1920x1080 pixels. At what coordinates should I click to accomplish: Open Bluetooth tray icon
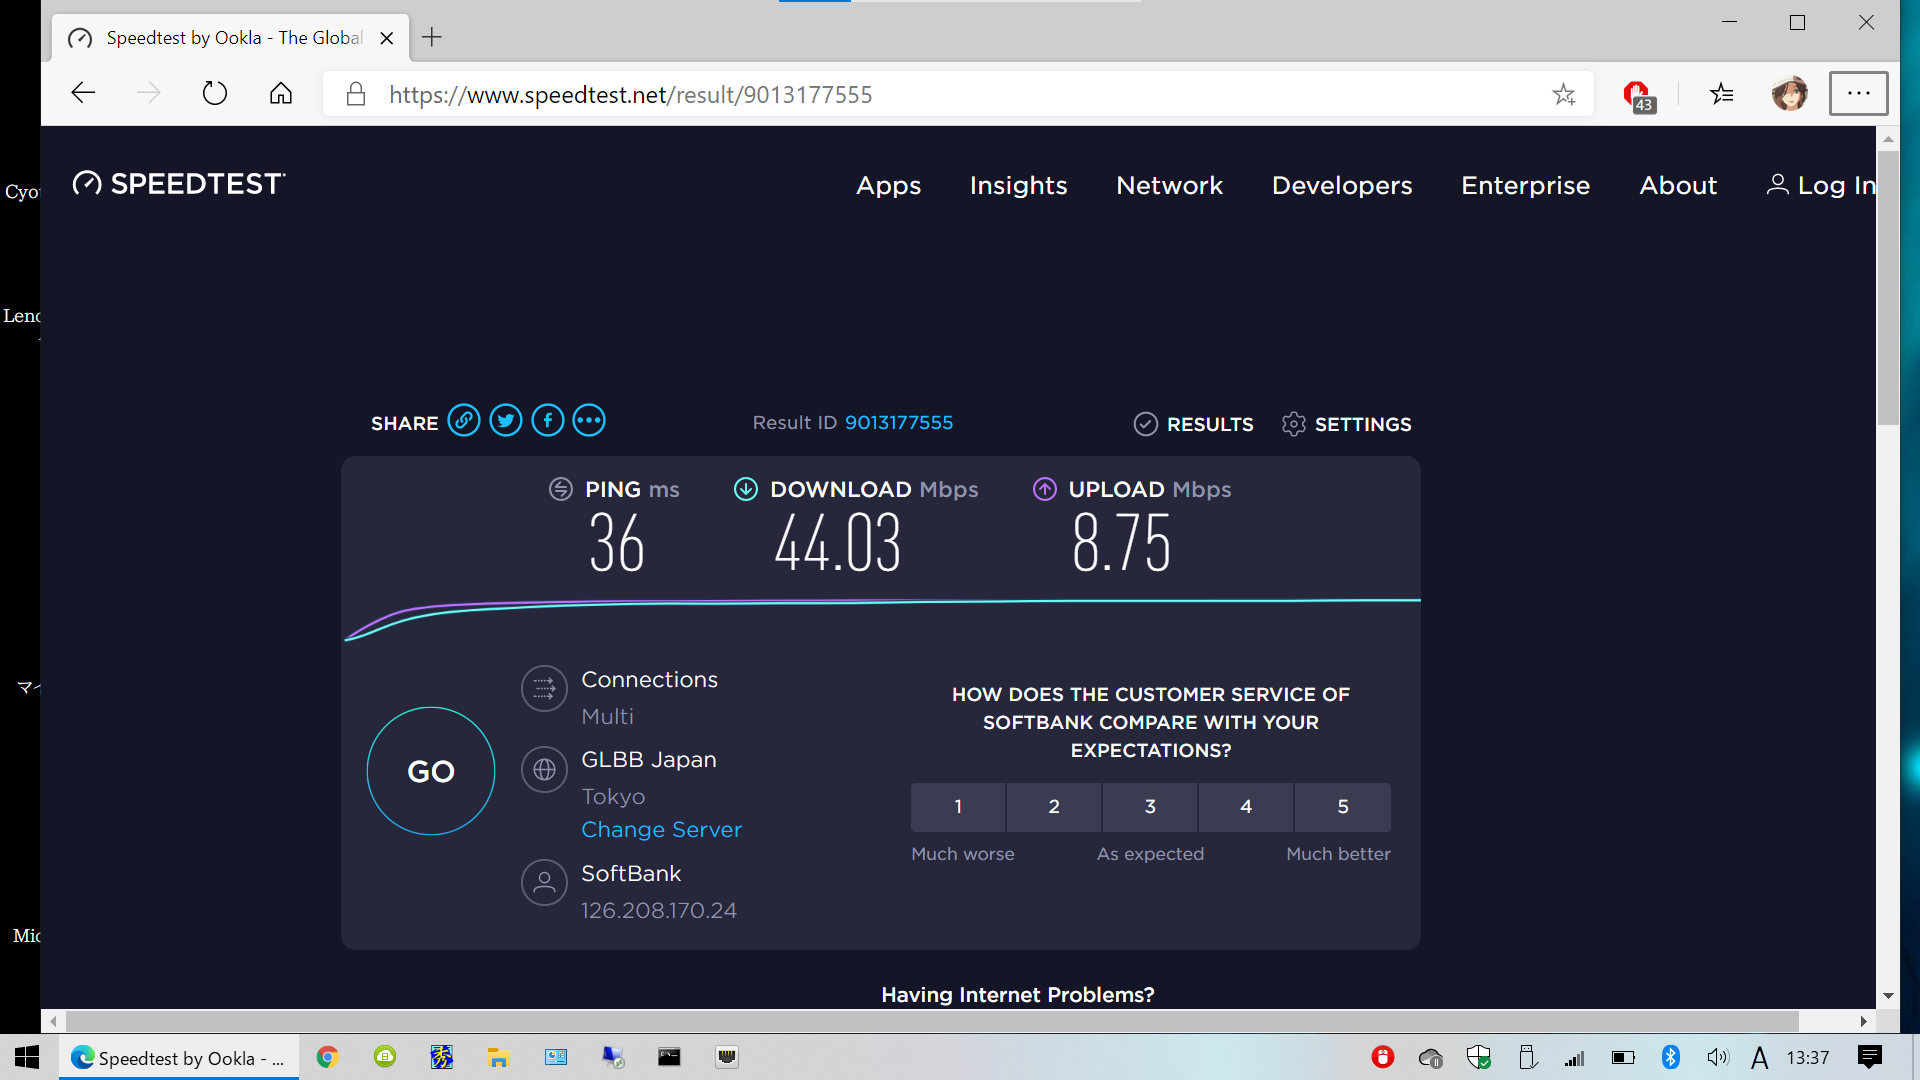point(1670,1057)
